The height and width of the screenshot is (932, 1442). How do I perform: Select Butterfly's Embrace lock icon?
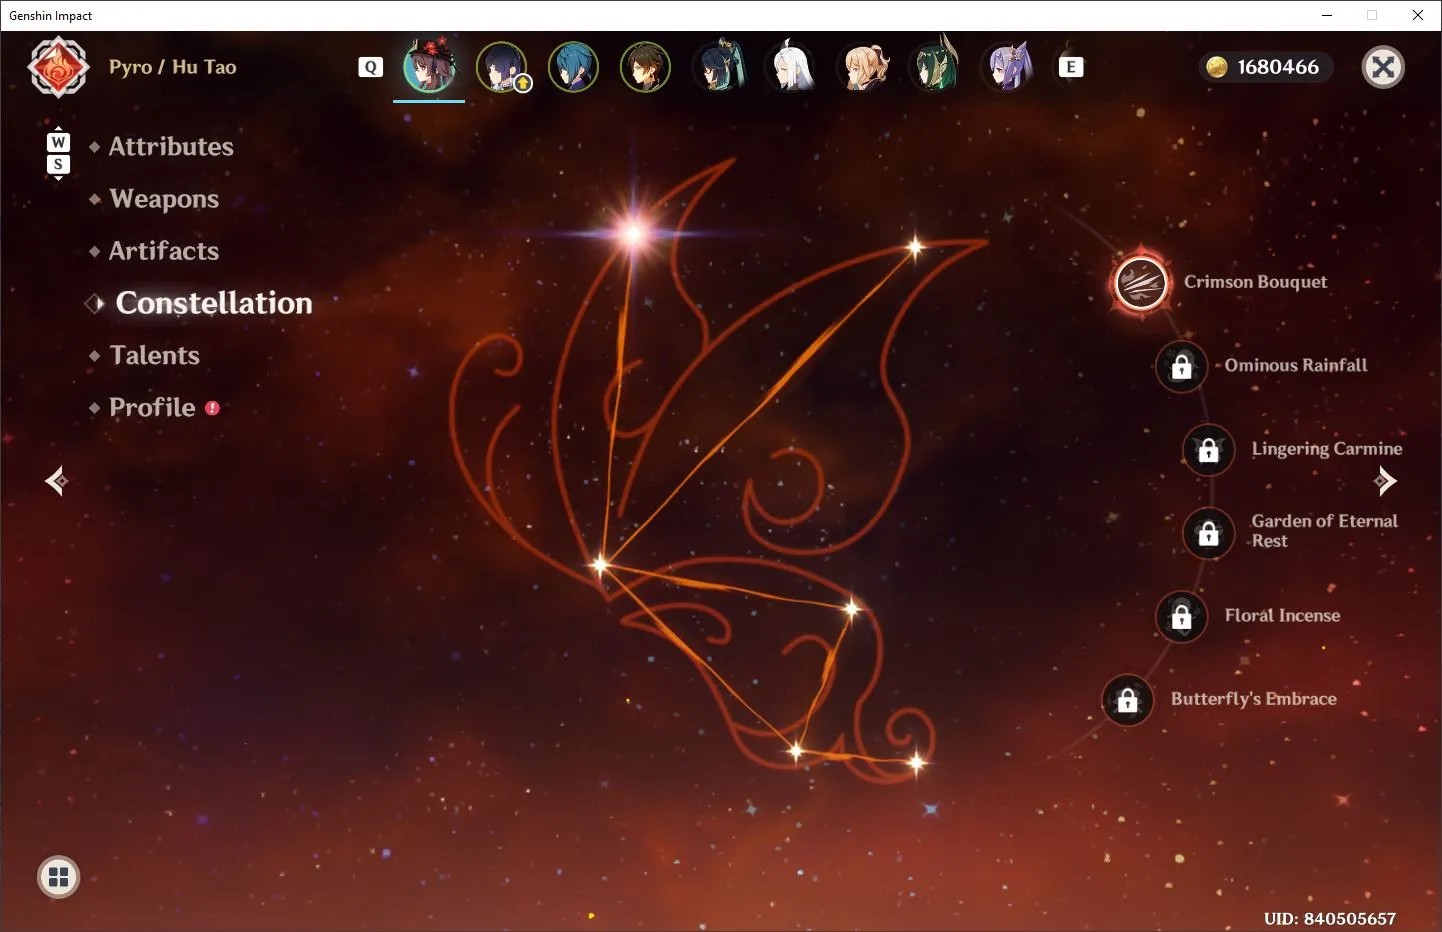coord(1127,700)
